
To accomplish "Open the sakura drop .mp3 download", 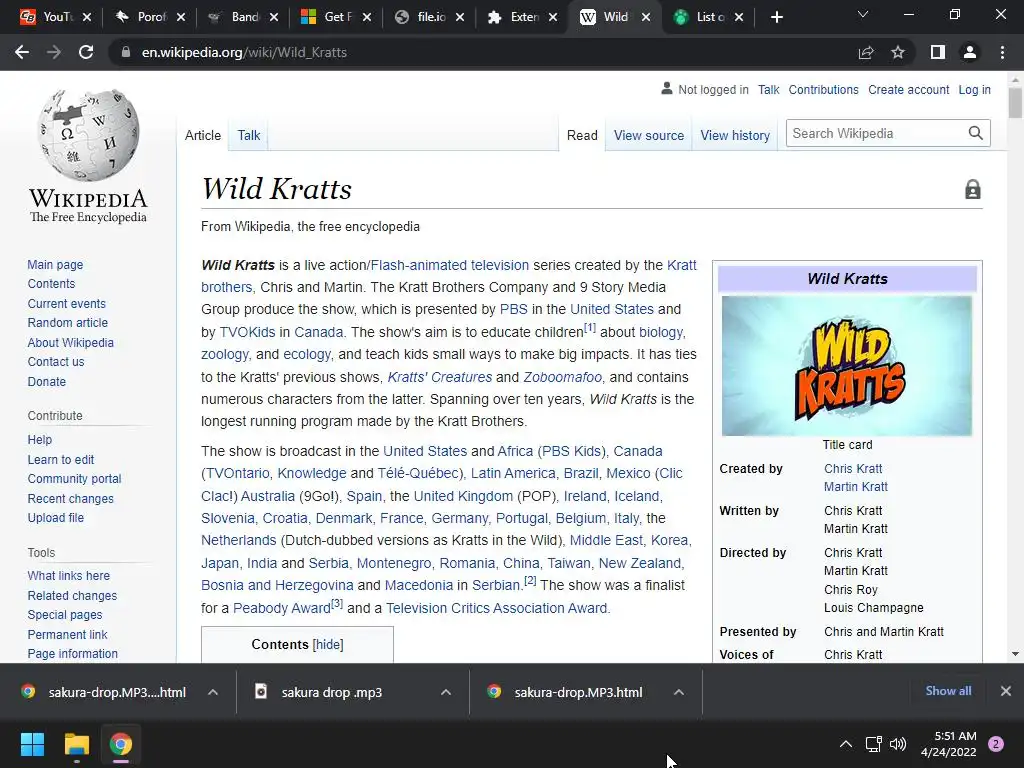I will click(x=332, y=692).
